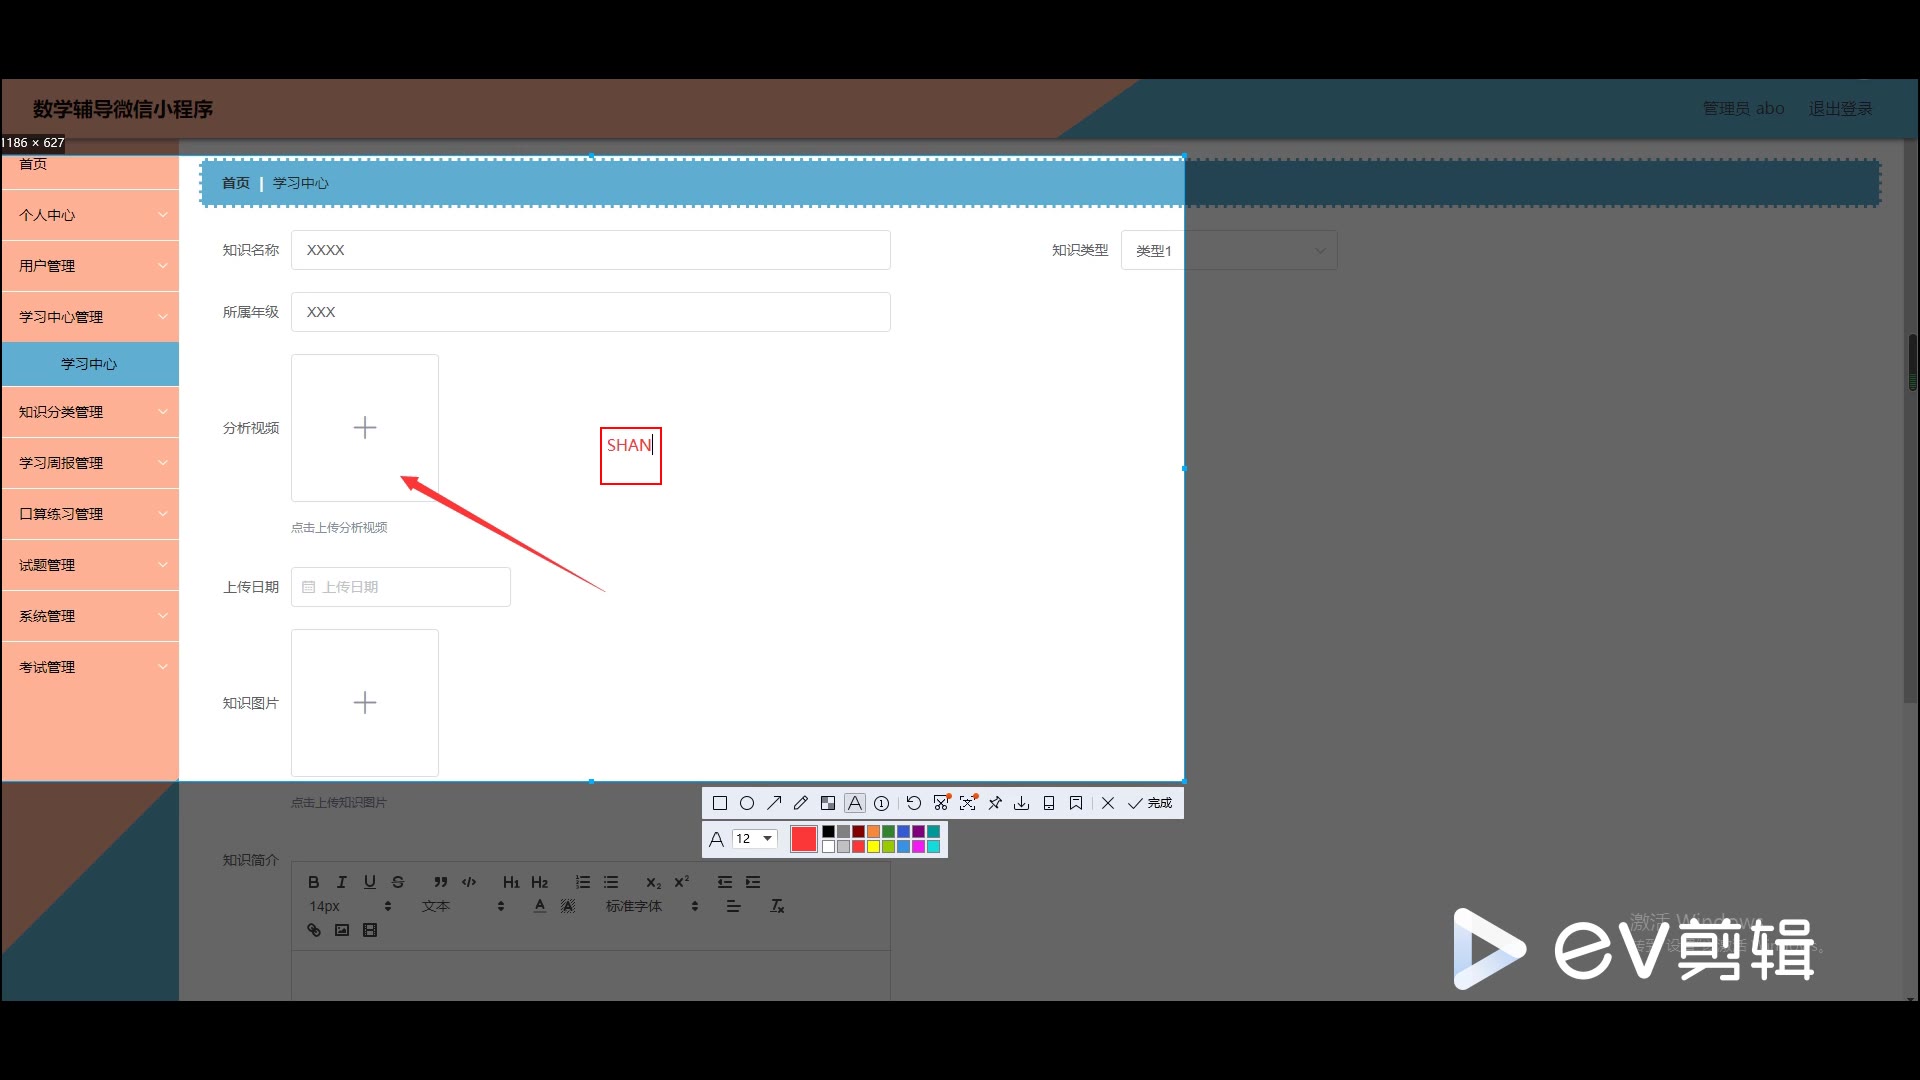The image size is (1920, 1080).
Task: Click the translate screenshot icon
Action: 968,803
